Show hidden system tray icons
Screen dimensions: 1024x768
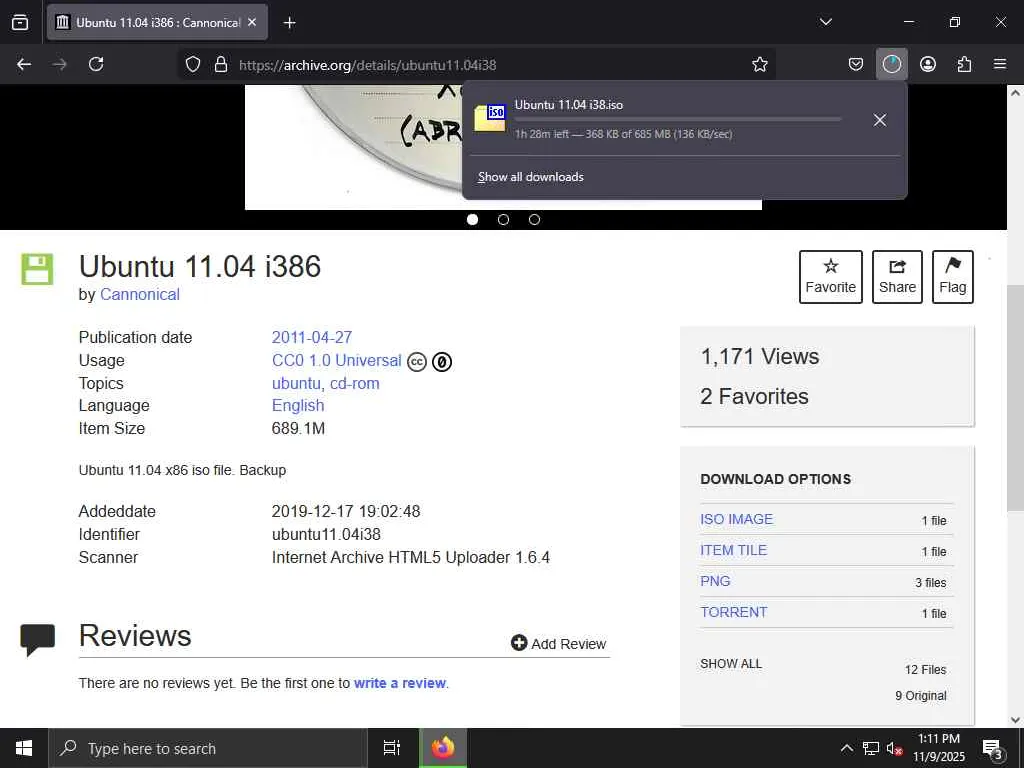[846, 748]
